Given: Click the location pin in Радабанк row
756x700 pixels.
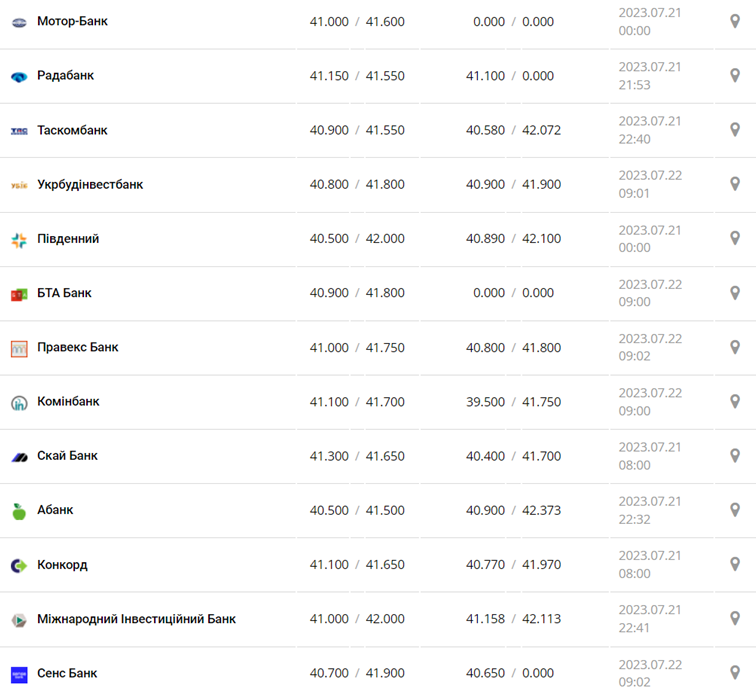Looking at the screenshot, I should tap(735, 75).
